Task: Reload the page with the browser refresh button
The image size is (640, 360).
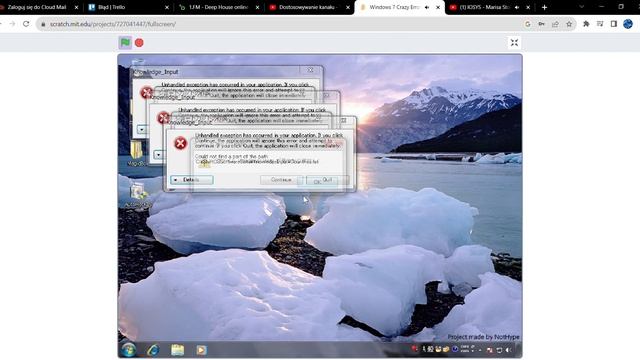Action: click(26, 24)
